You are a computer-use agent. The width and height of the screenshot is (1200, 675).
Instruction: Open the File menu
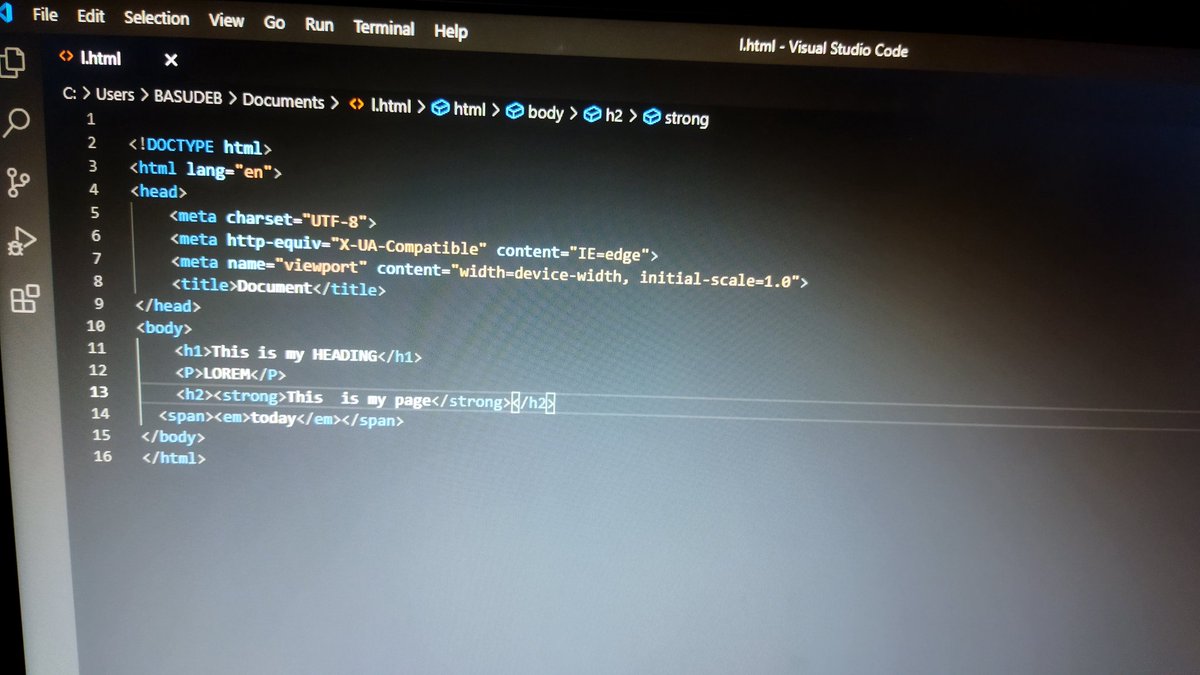click(x=45, y=15)
